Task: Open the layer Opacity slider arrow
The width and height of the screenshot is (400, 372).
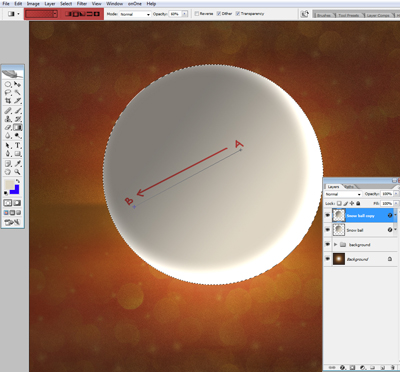Action: tap(396, 194)
